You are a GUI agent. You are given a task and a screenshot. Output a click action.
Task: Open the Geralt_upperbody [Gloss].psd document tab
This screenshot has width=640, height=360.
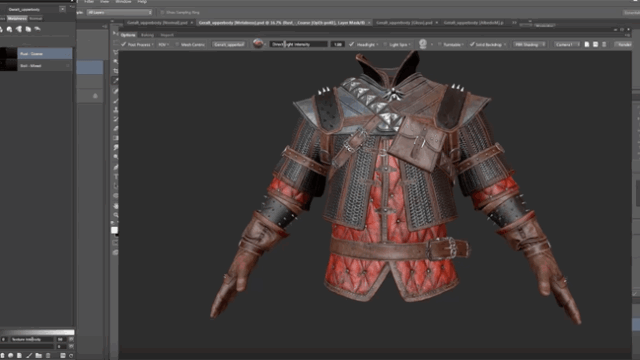point(404,22)
